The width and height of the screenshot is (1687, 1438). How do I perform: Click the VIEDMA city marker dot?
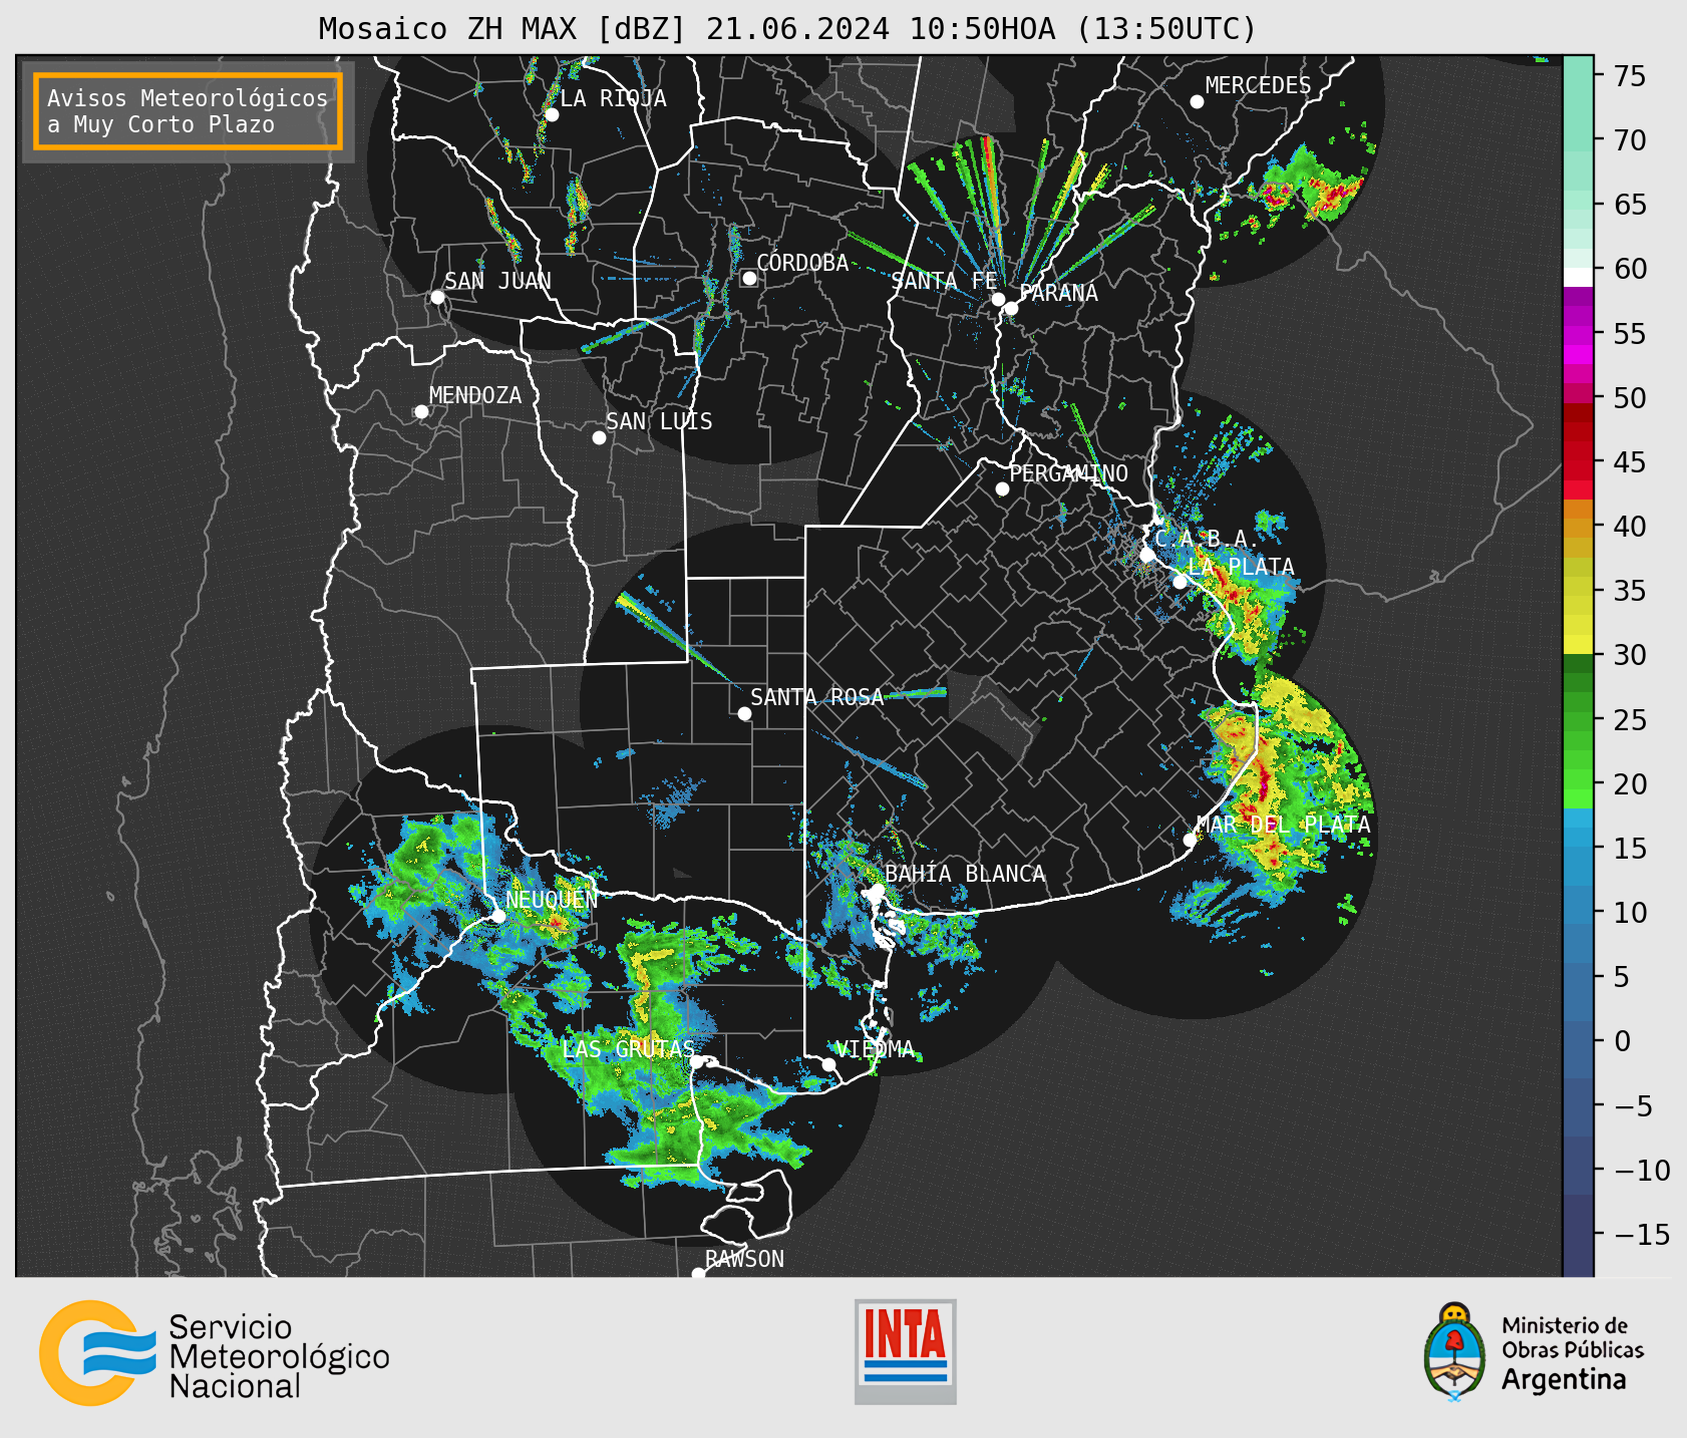click(x=828, y=1064)
